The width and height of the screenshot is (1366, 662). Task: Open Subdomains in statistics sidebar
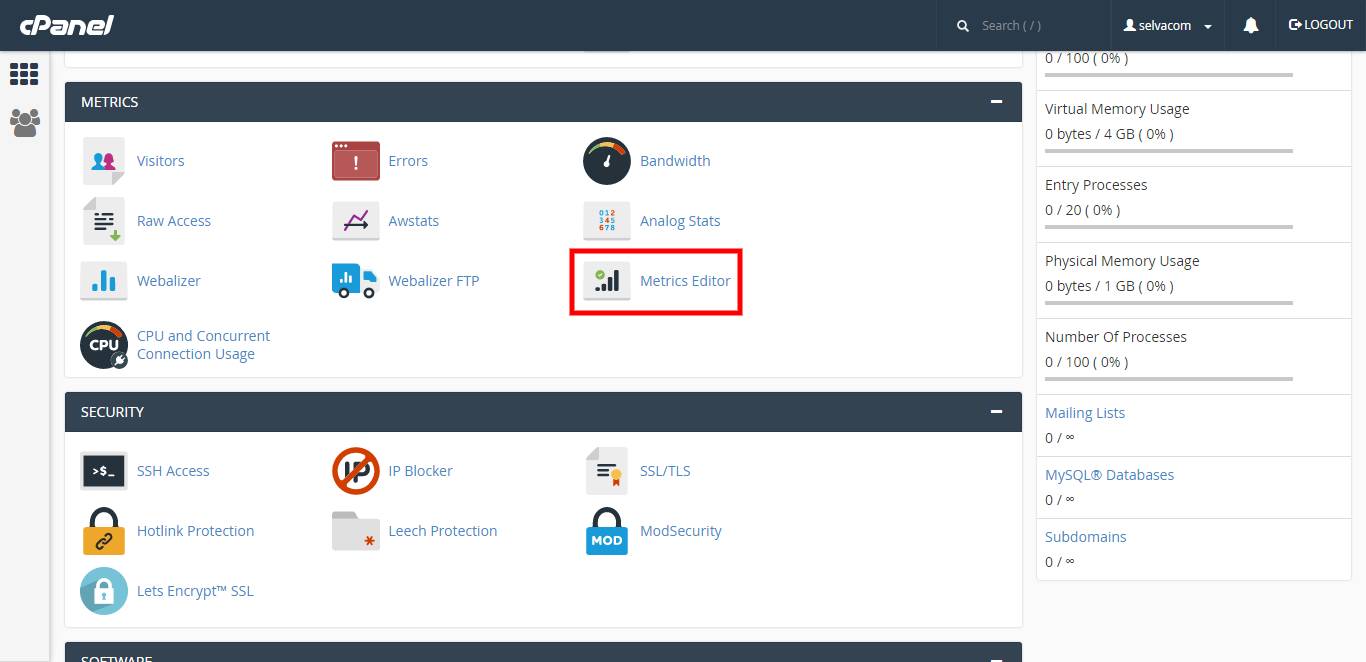1085,537
